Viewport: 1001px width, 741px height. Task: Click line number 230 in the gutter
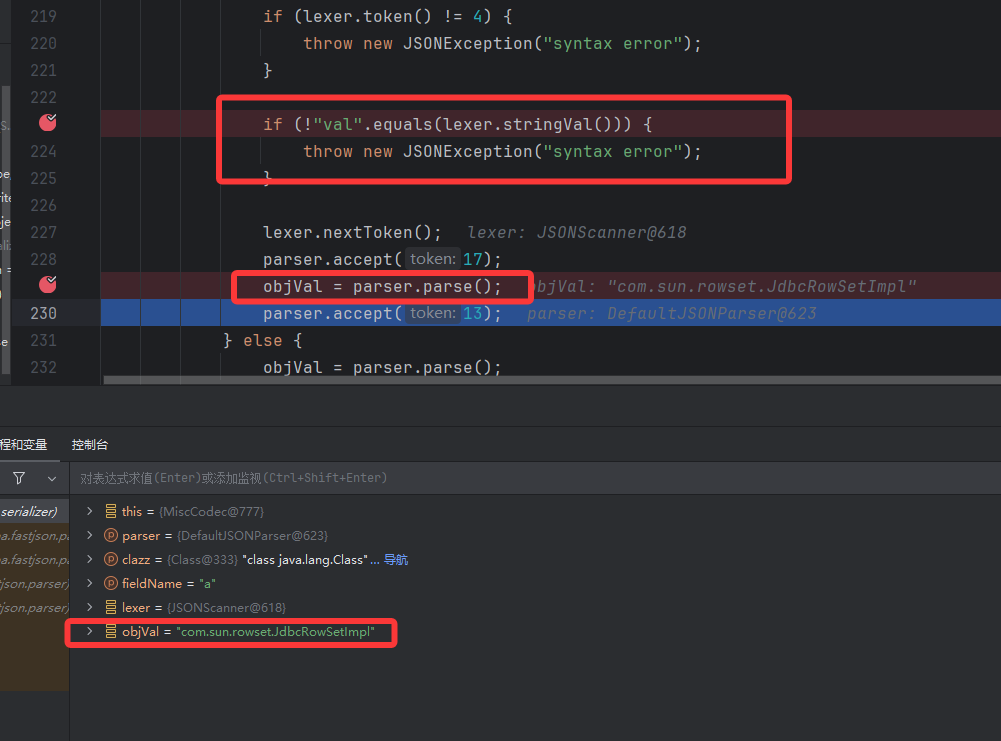pyautogui.click(x=43, y=313)
